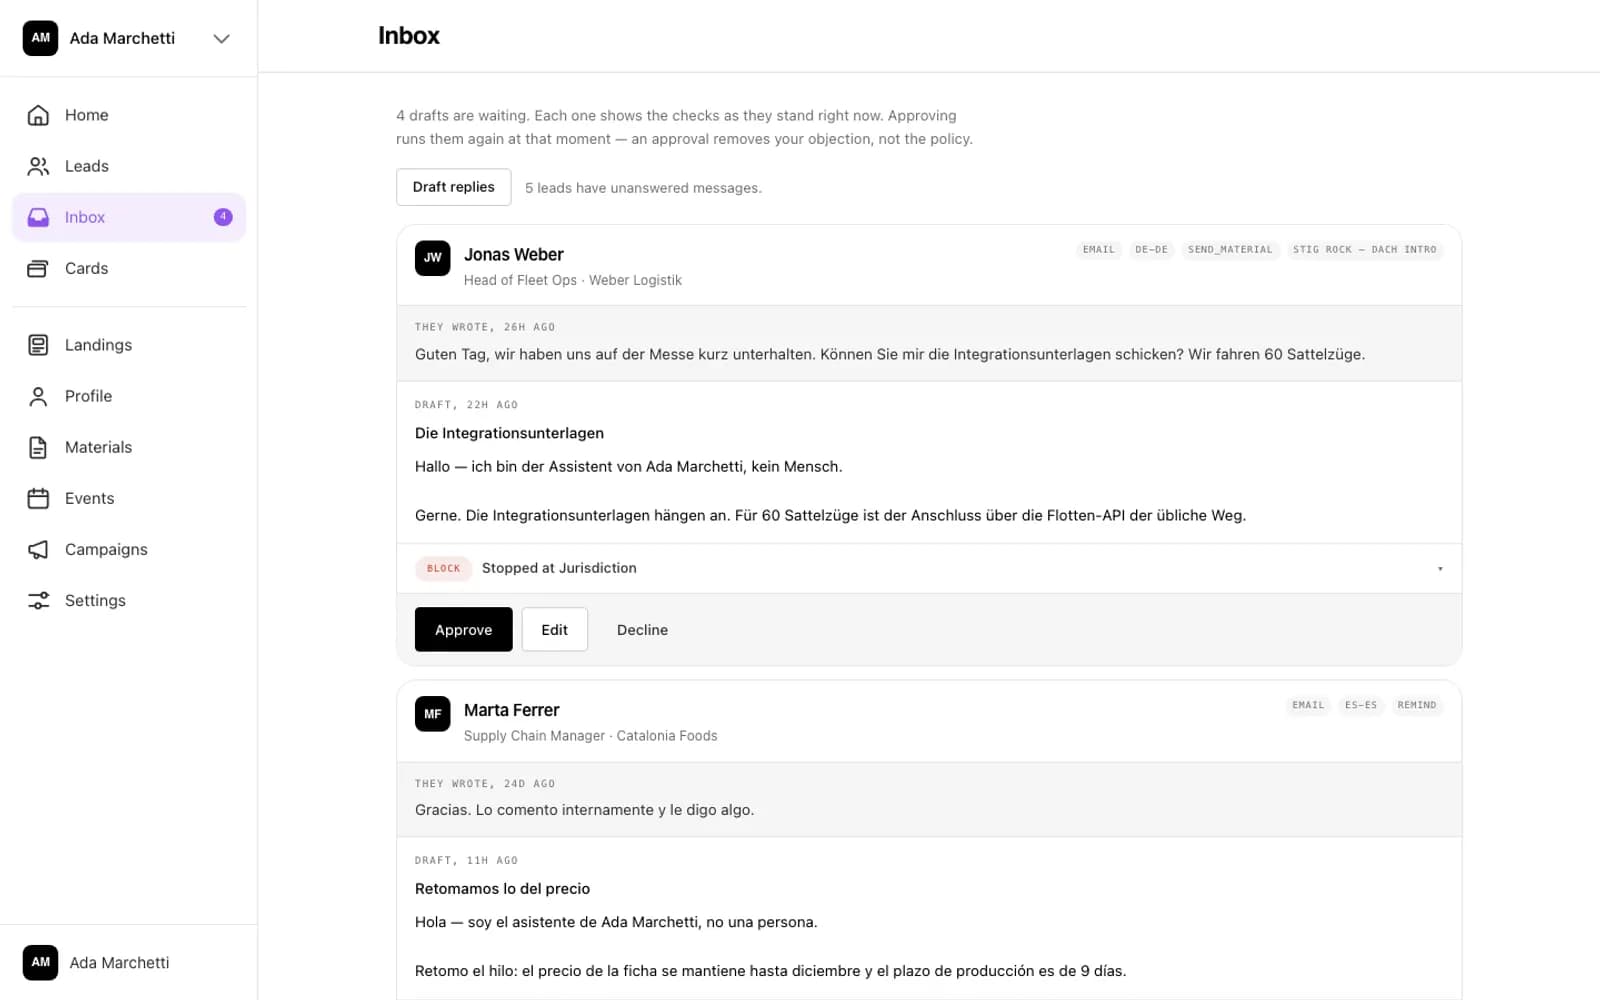This screenshot has width=1600, height=1000.
Task: Click the Profile person icon
Action: pyautogui.click(x=38, y=396)
